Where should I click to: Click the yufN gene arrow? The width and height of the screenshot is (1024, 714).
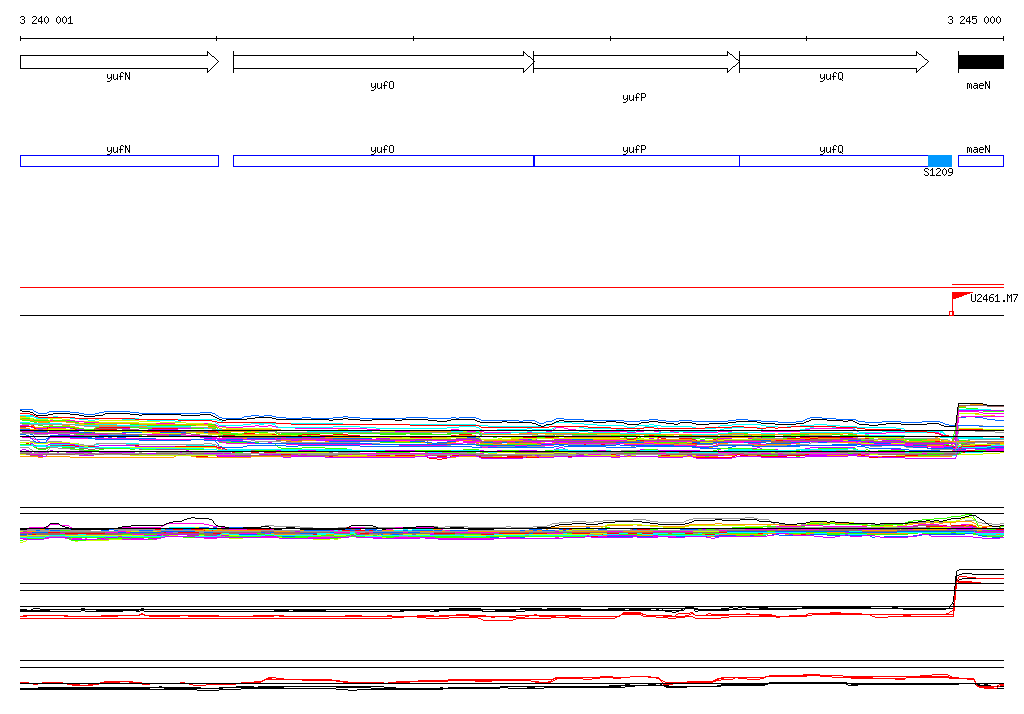point(120,62)
